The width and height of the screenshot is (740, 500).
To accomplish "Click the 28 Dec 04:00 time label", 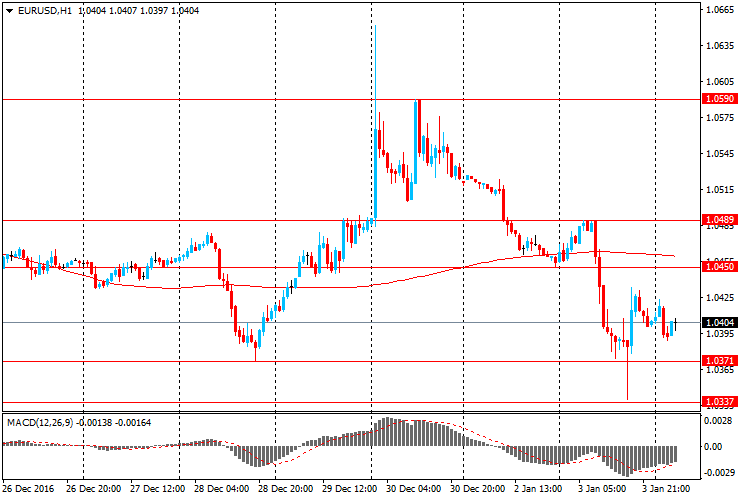I will pos(221,489).
